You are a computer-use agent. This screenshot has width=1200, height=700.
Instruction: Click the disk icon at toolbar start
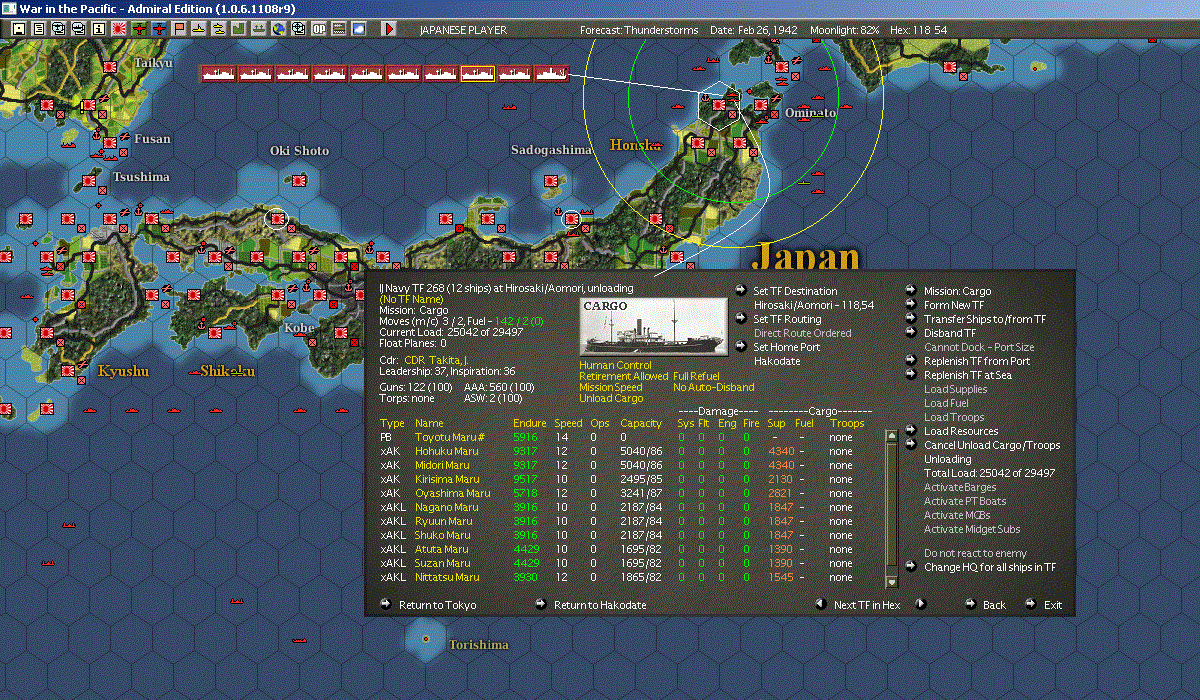pos(18,29)
